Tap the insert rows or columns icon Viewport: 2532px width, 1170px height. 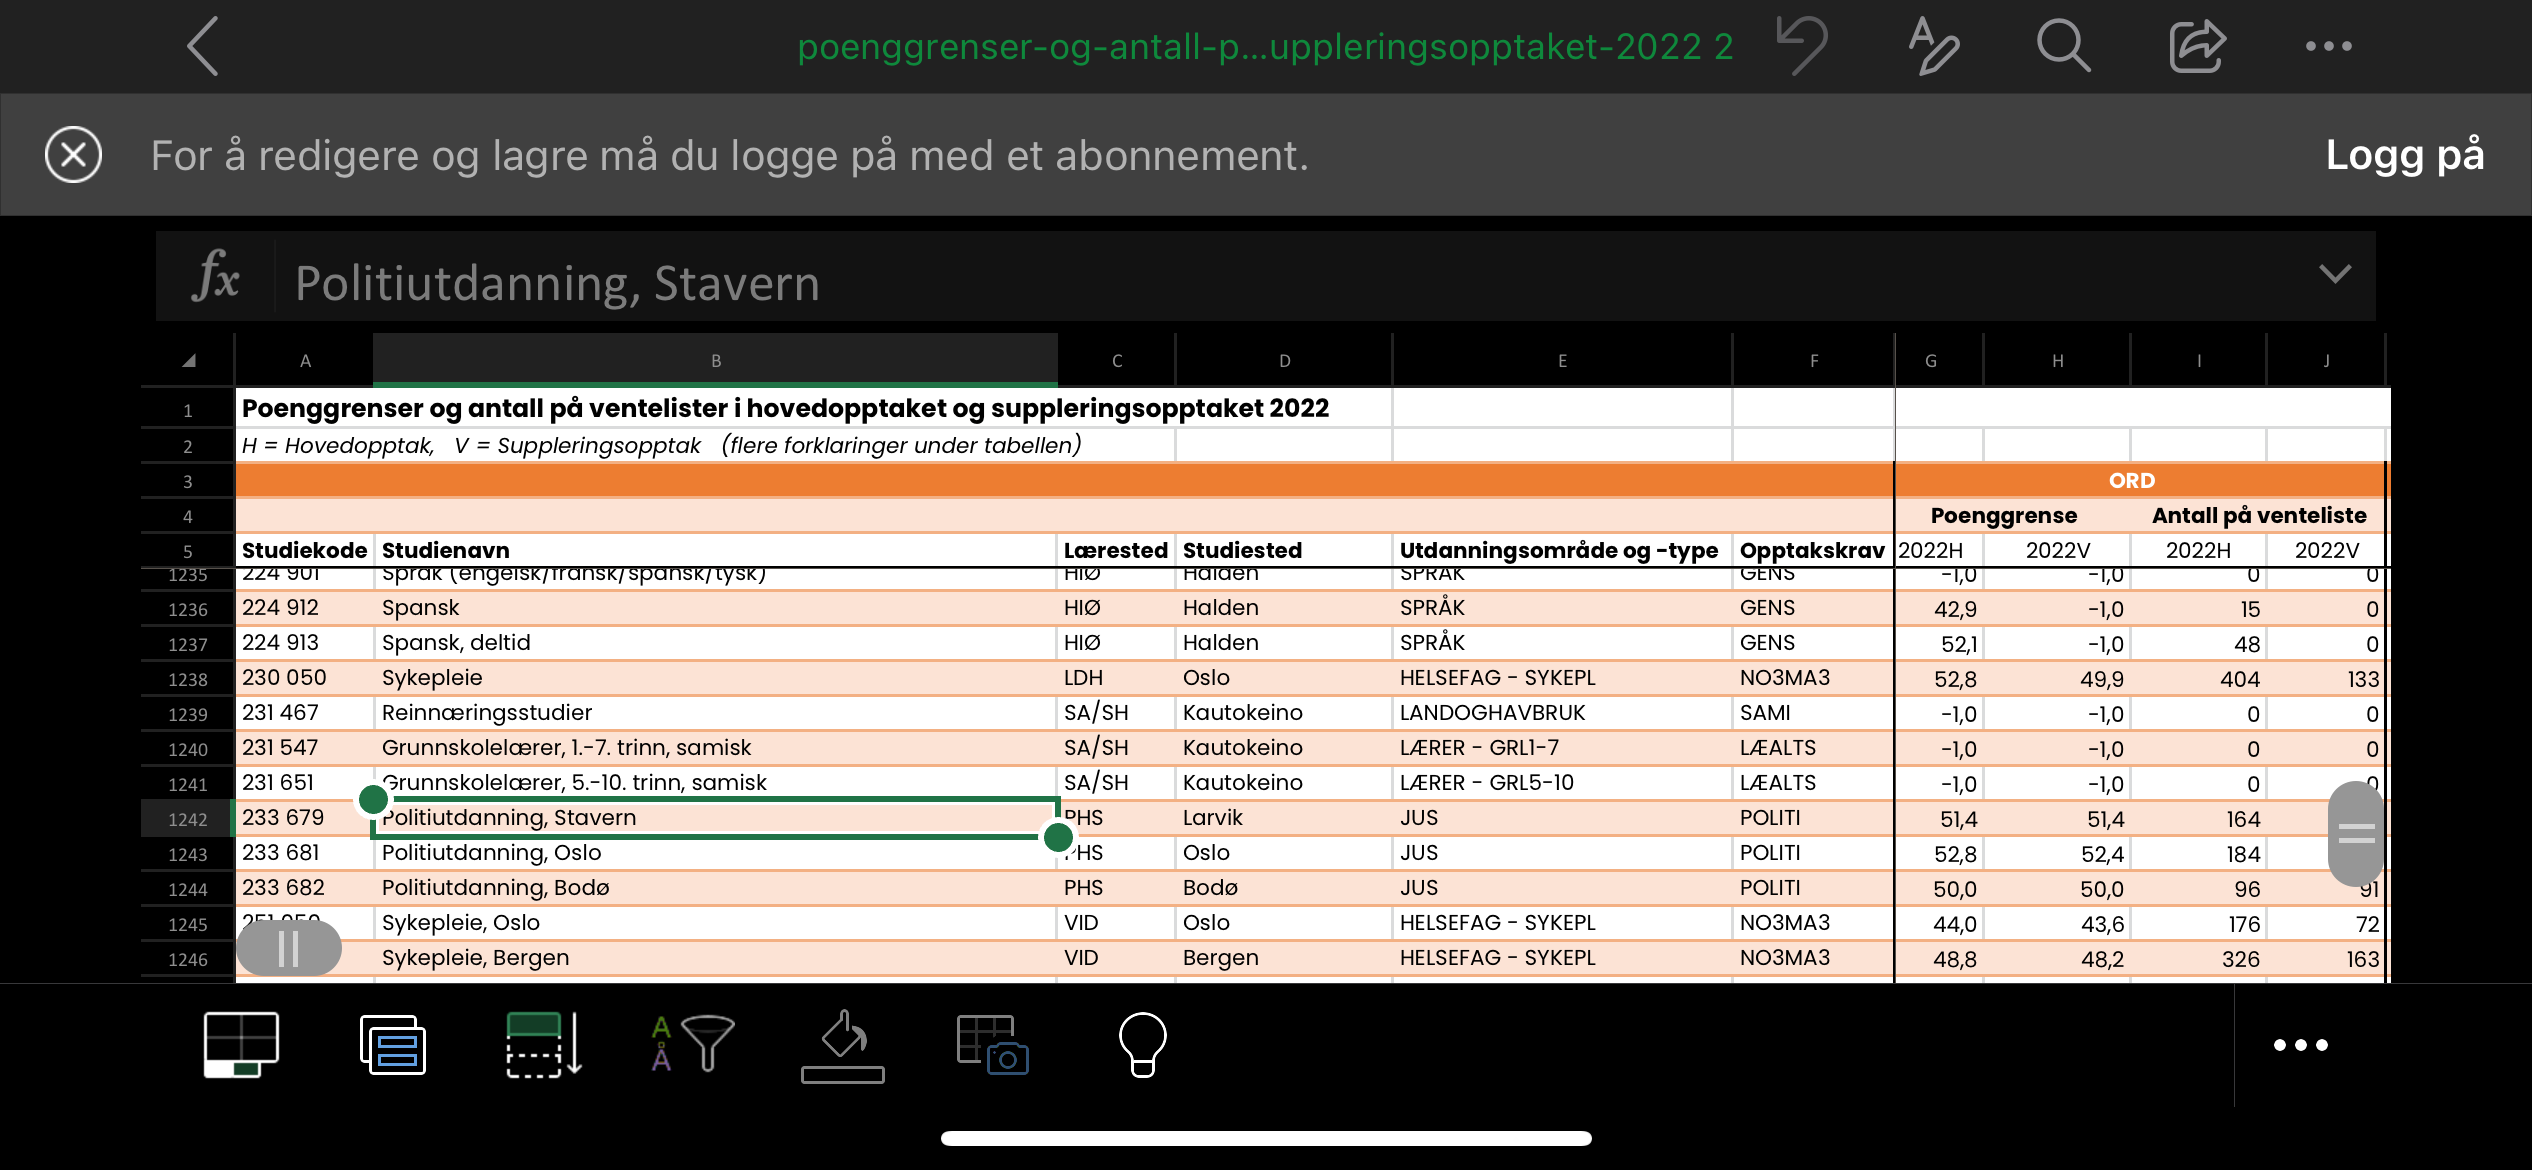tap(543, 1045)
